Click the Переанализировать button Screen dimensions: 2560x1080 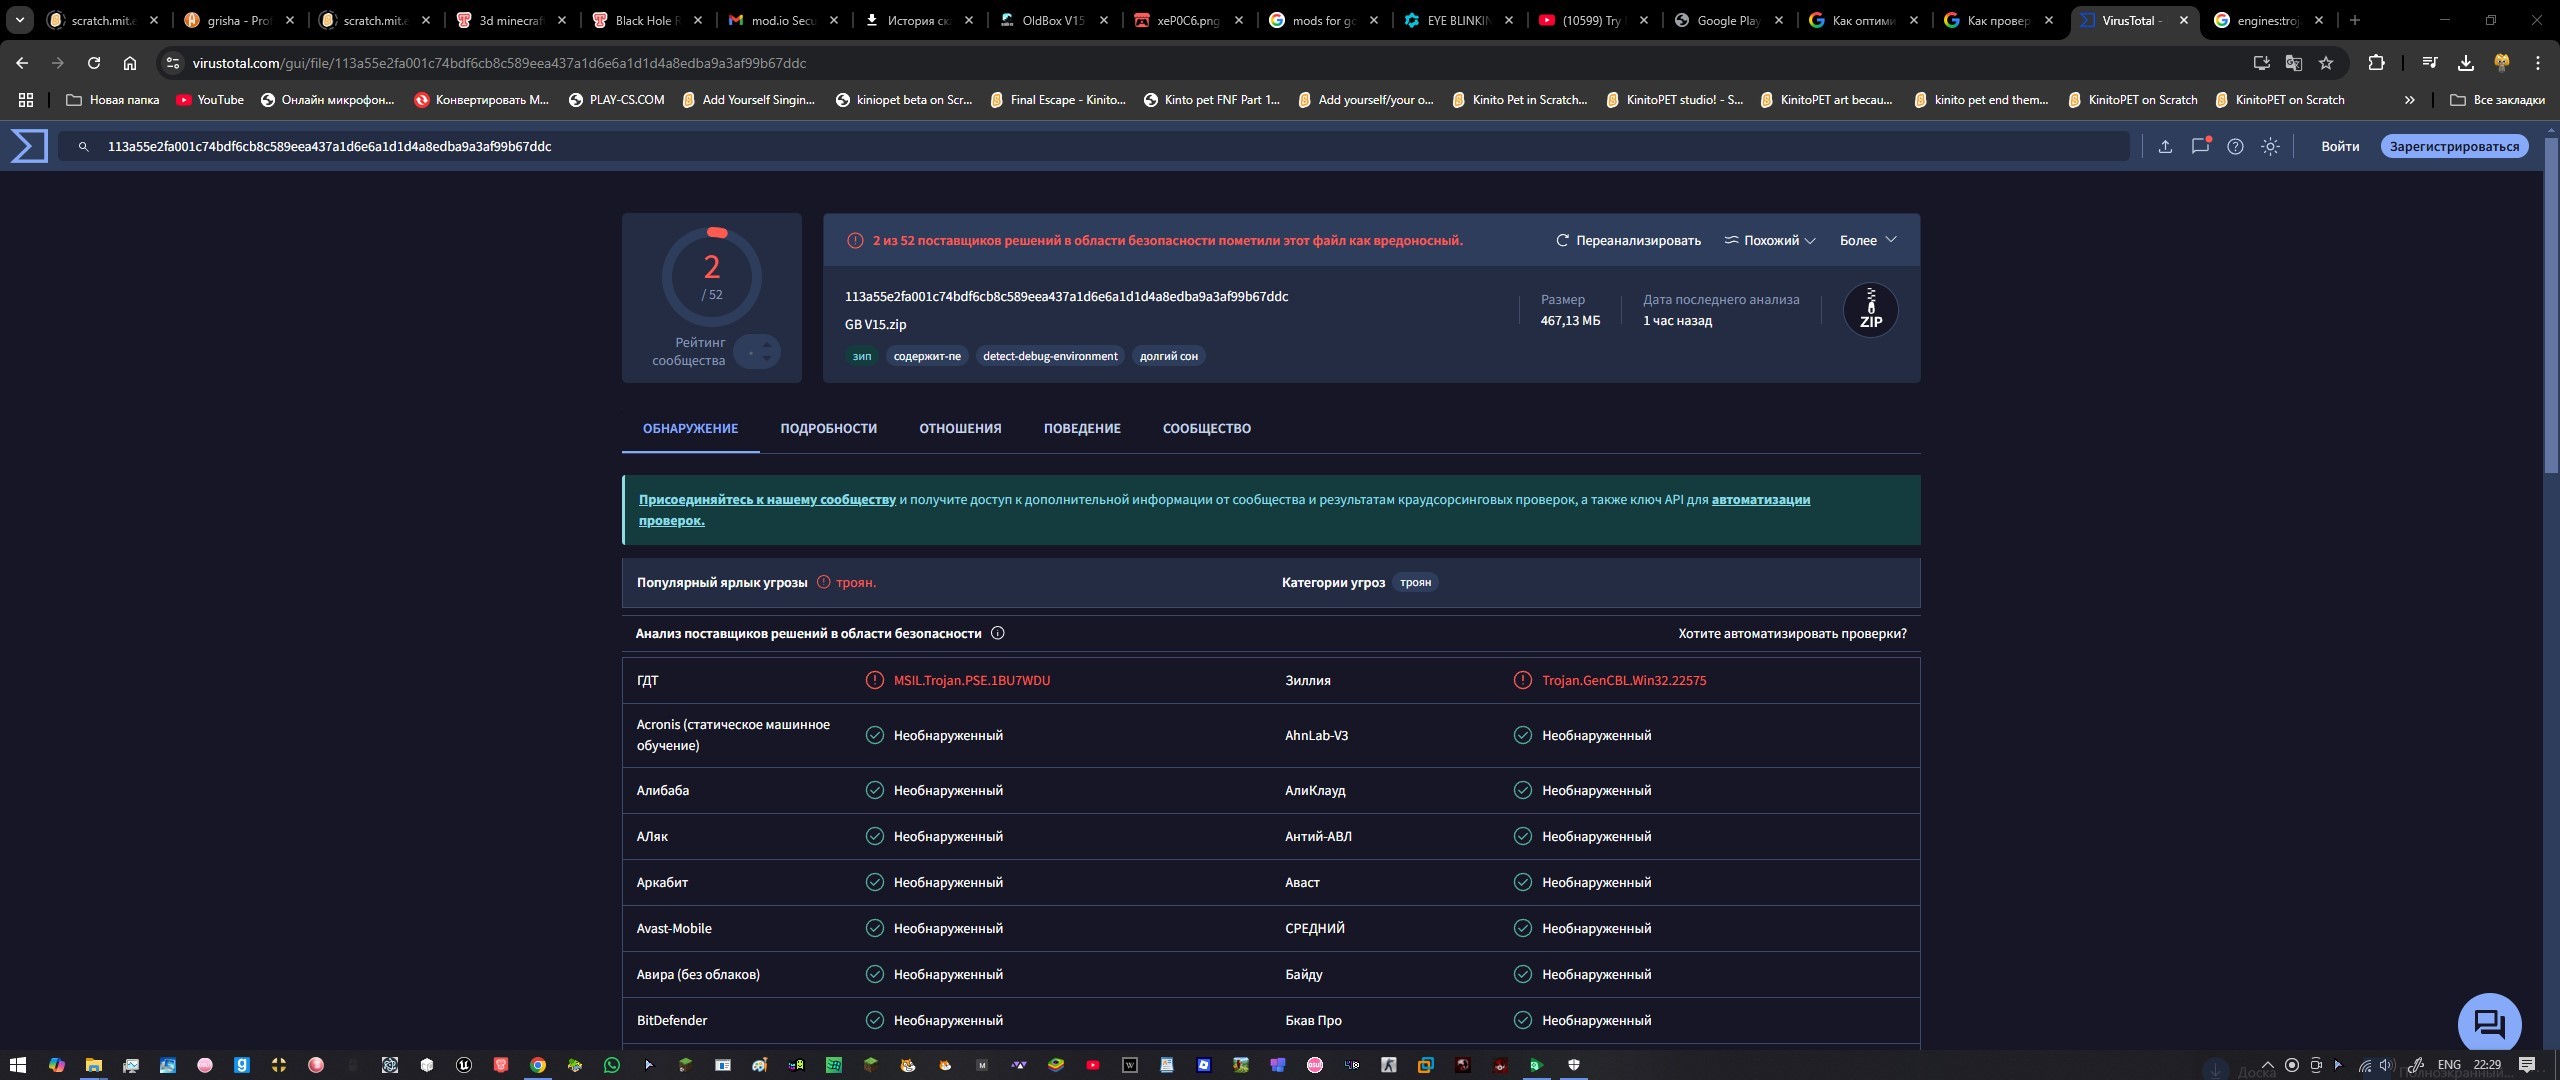point(1628,240)
